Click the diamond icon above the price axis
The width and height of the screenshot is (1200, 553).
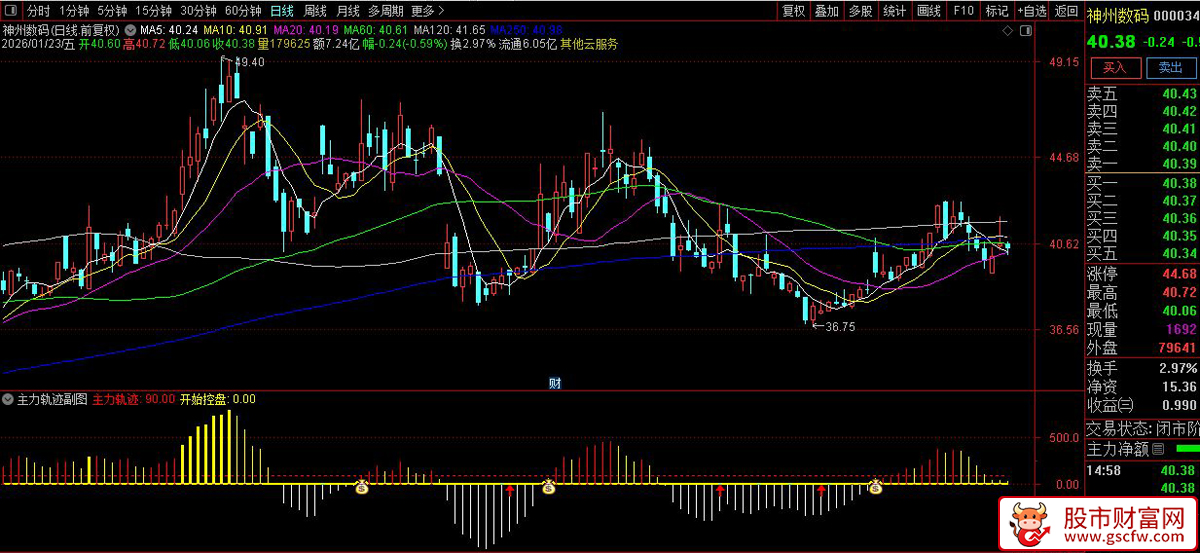1009,31
